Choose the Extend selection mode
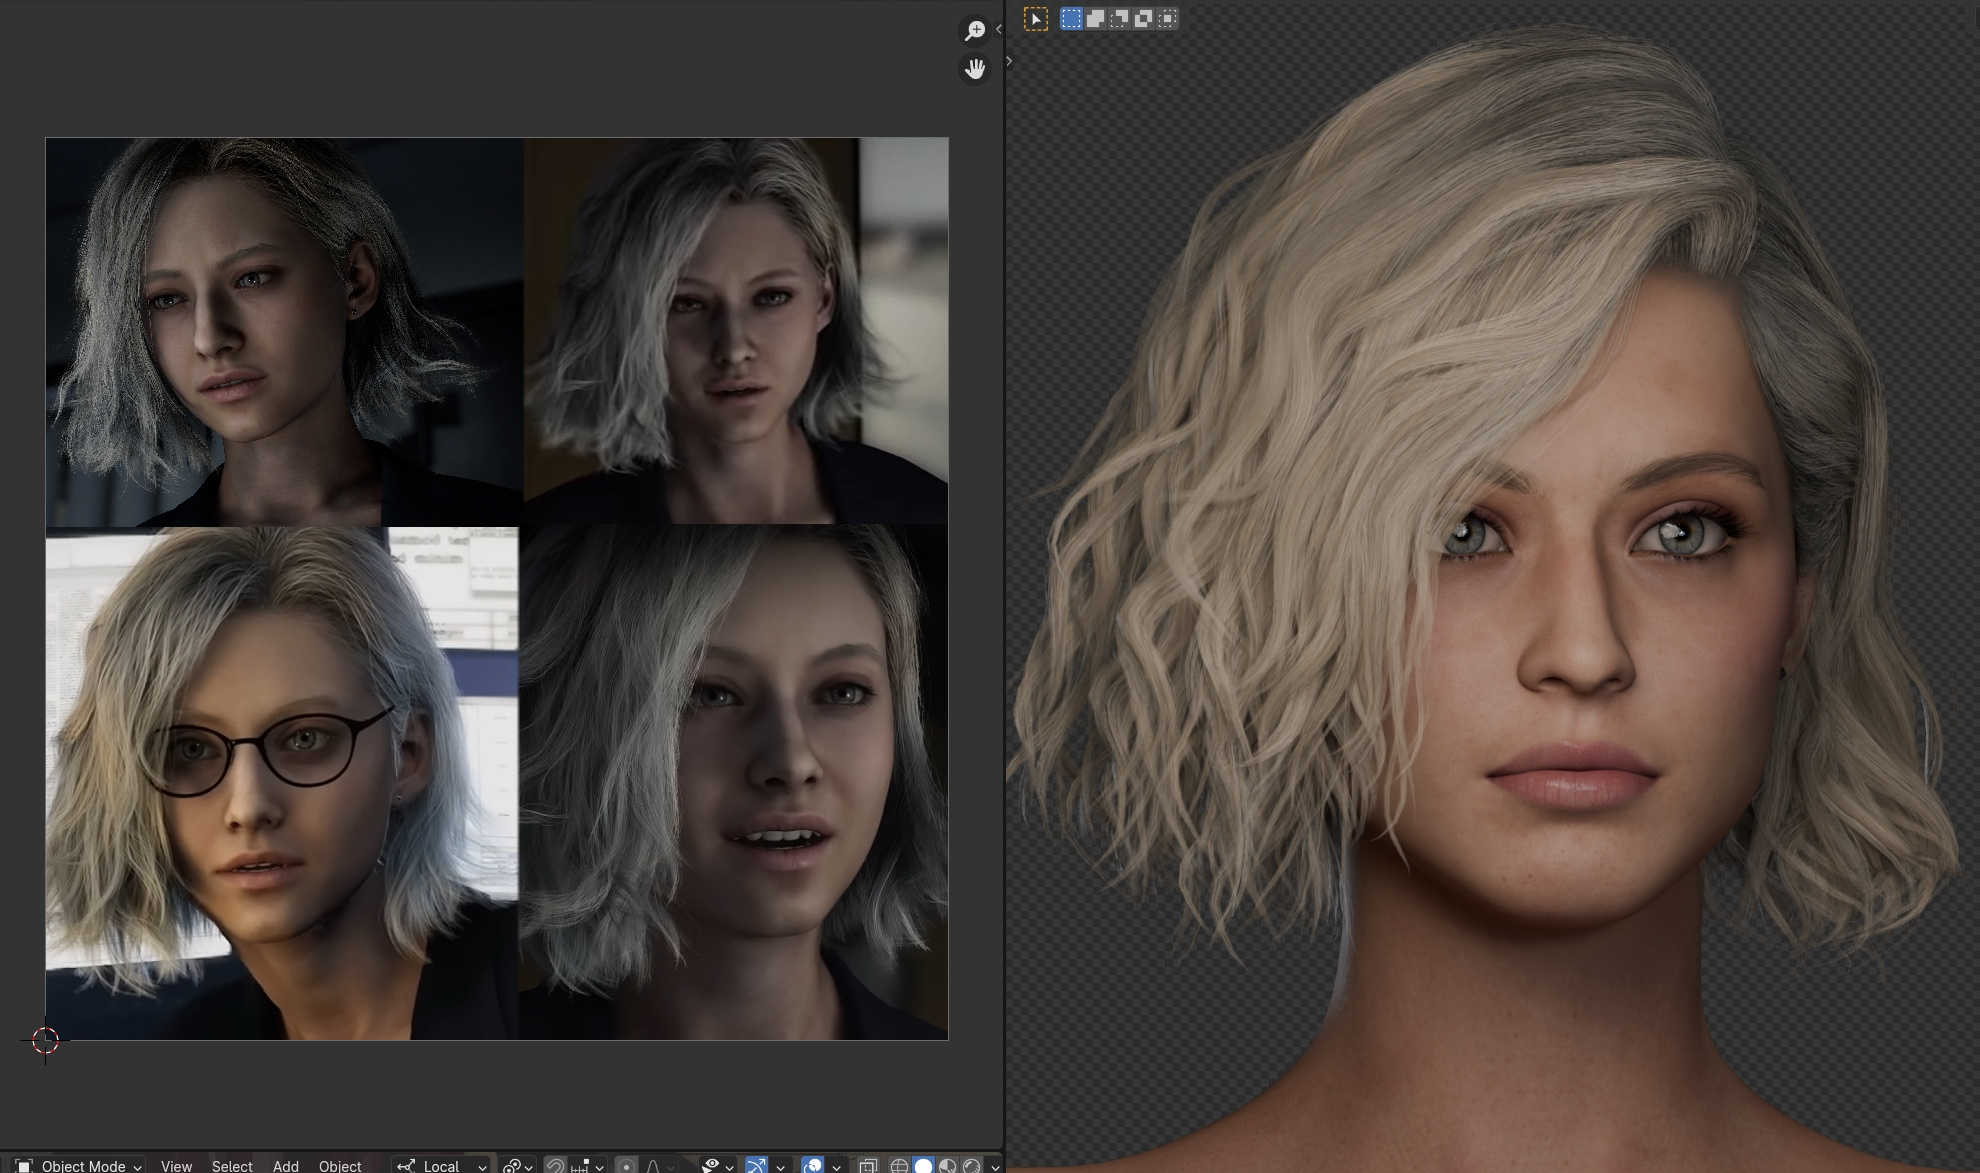Image resolution: width=1980 pixels, height=1173 pixels. point(1095,18)
